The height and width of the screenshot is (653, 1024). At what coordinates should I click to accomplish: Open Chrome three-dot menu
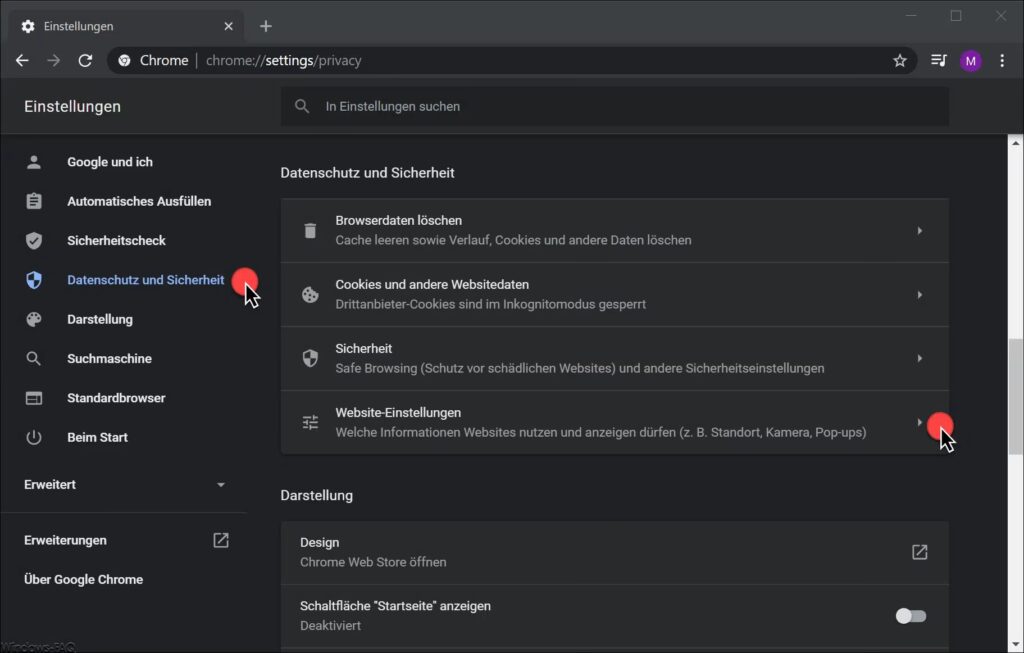(x=1002, y=61)
